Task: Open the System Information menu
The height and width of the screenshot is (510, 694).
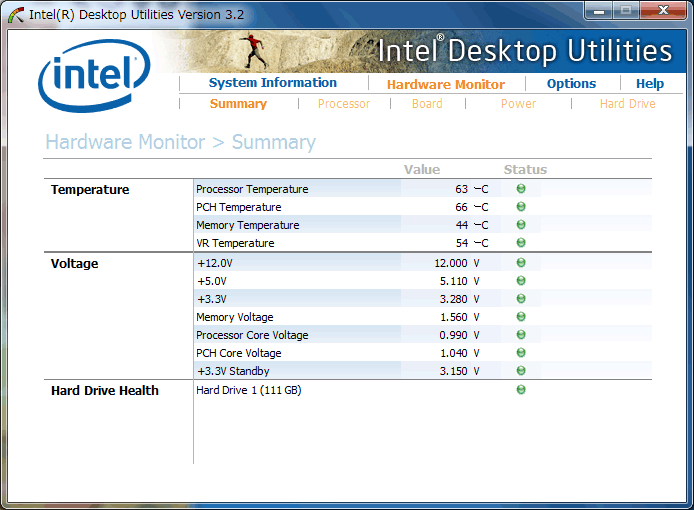Action: coord(273,83)
